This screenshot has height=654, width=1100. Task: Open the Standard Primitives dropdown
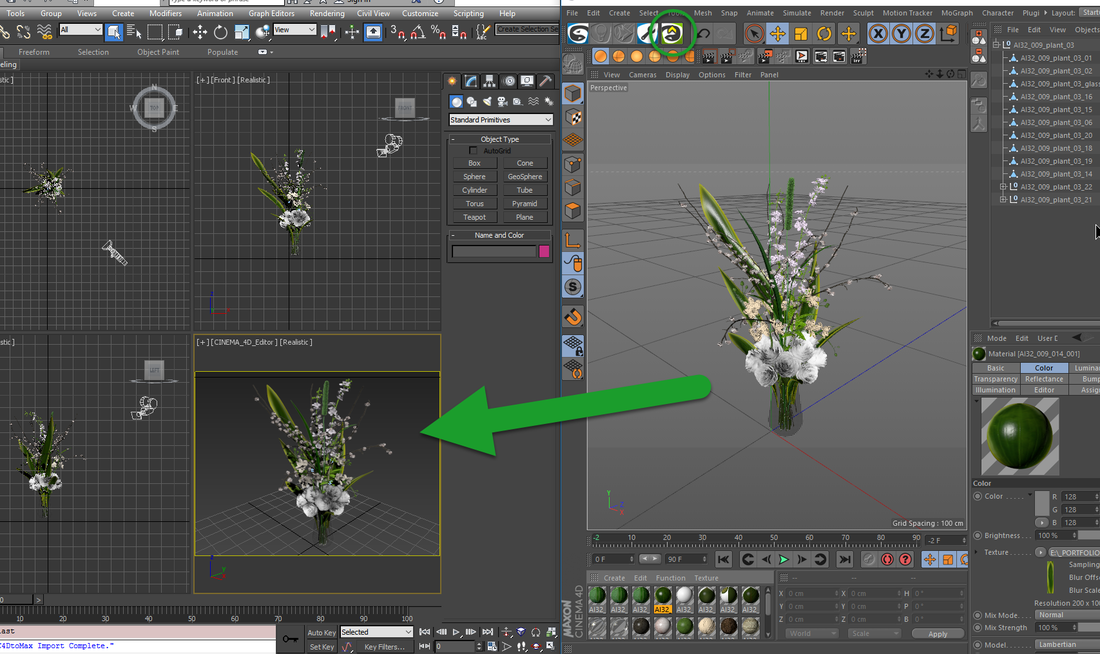click(500, 119)
